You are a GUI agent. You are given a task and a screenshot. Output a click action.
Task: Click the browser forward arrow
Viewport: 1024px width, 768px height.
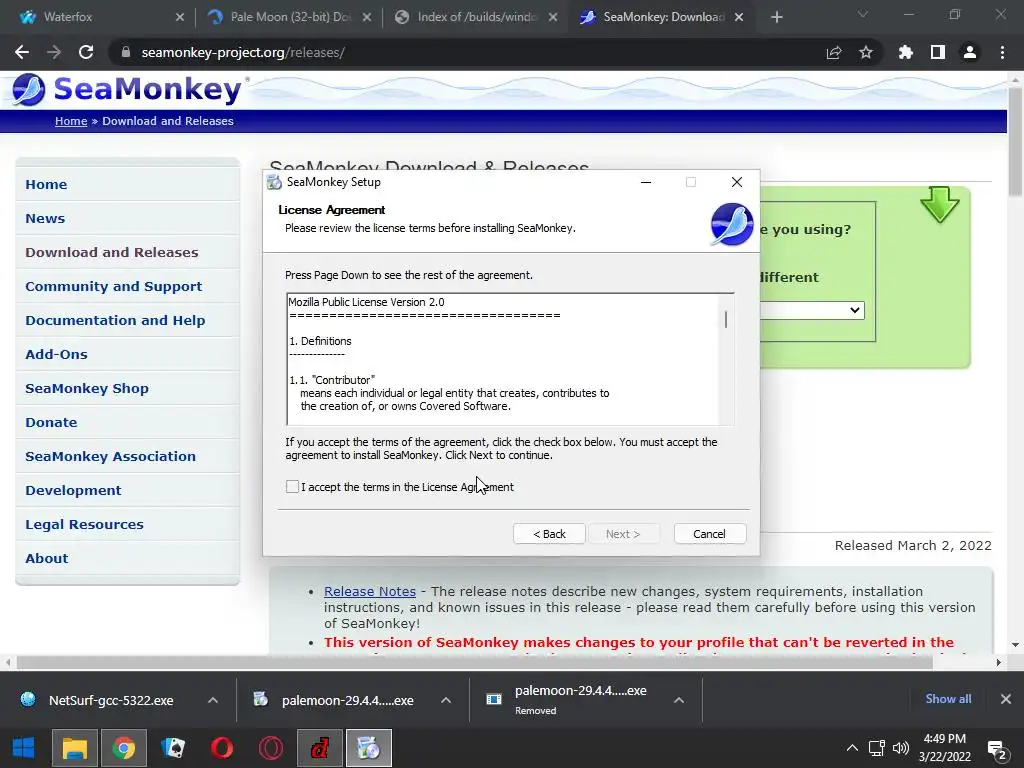(x=54, y=52)
